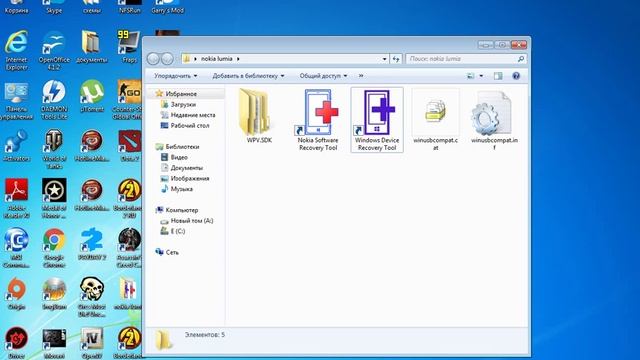640x360 pixels.
Task: Refresh the nokia lumia folder view
Action: pyautogui.click(x=396, y=59)
